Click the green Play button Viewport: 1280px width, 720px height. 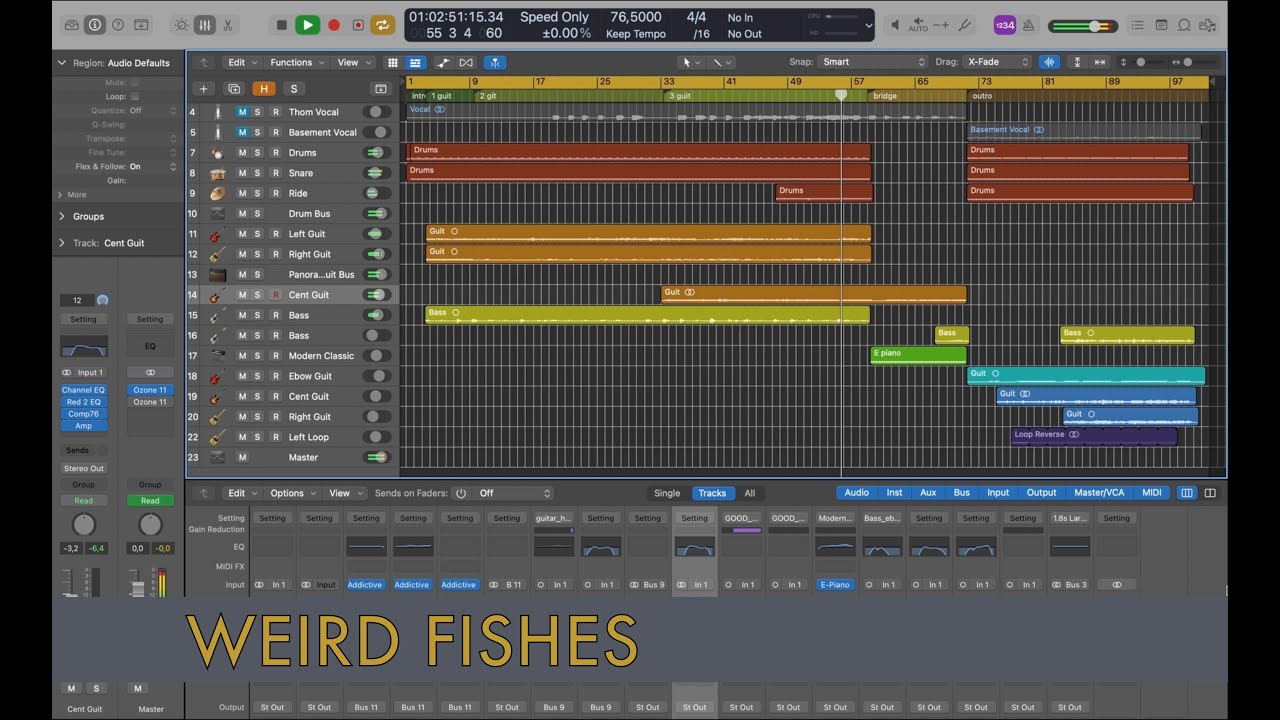click(307, 25)
